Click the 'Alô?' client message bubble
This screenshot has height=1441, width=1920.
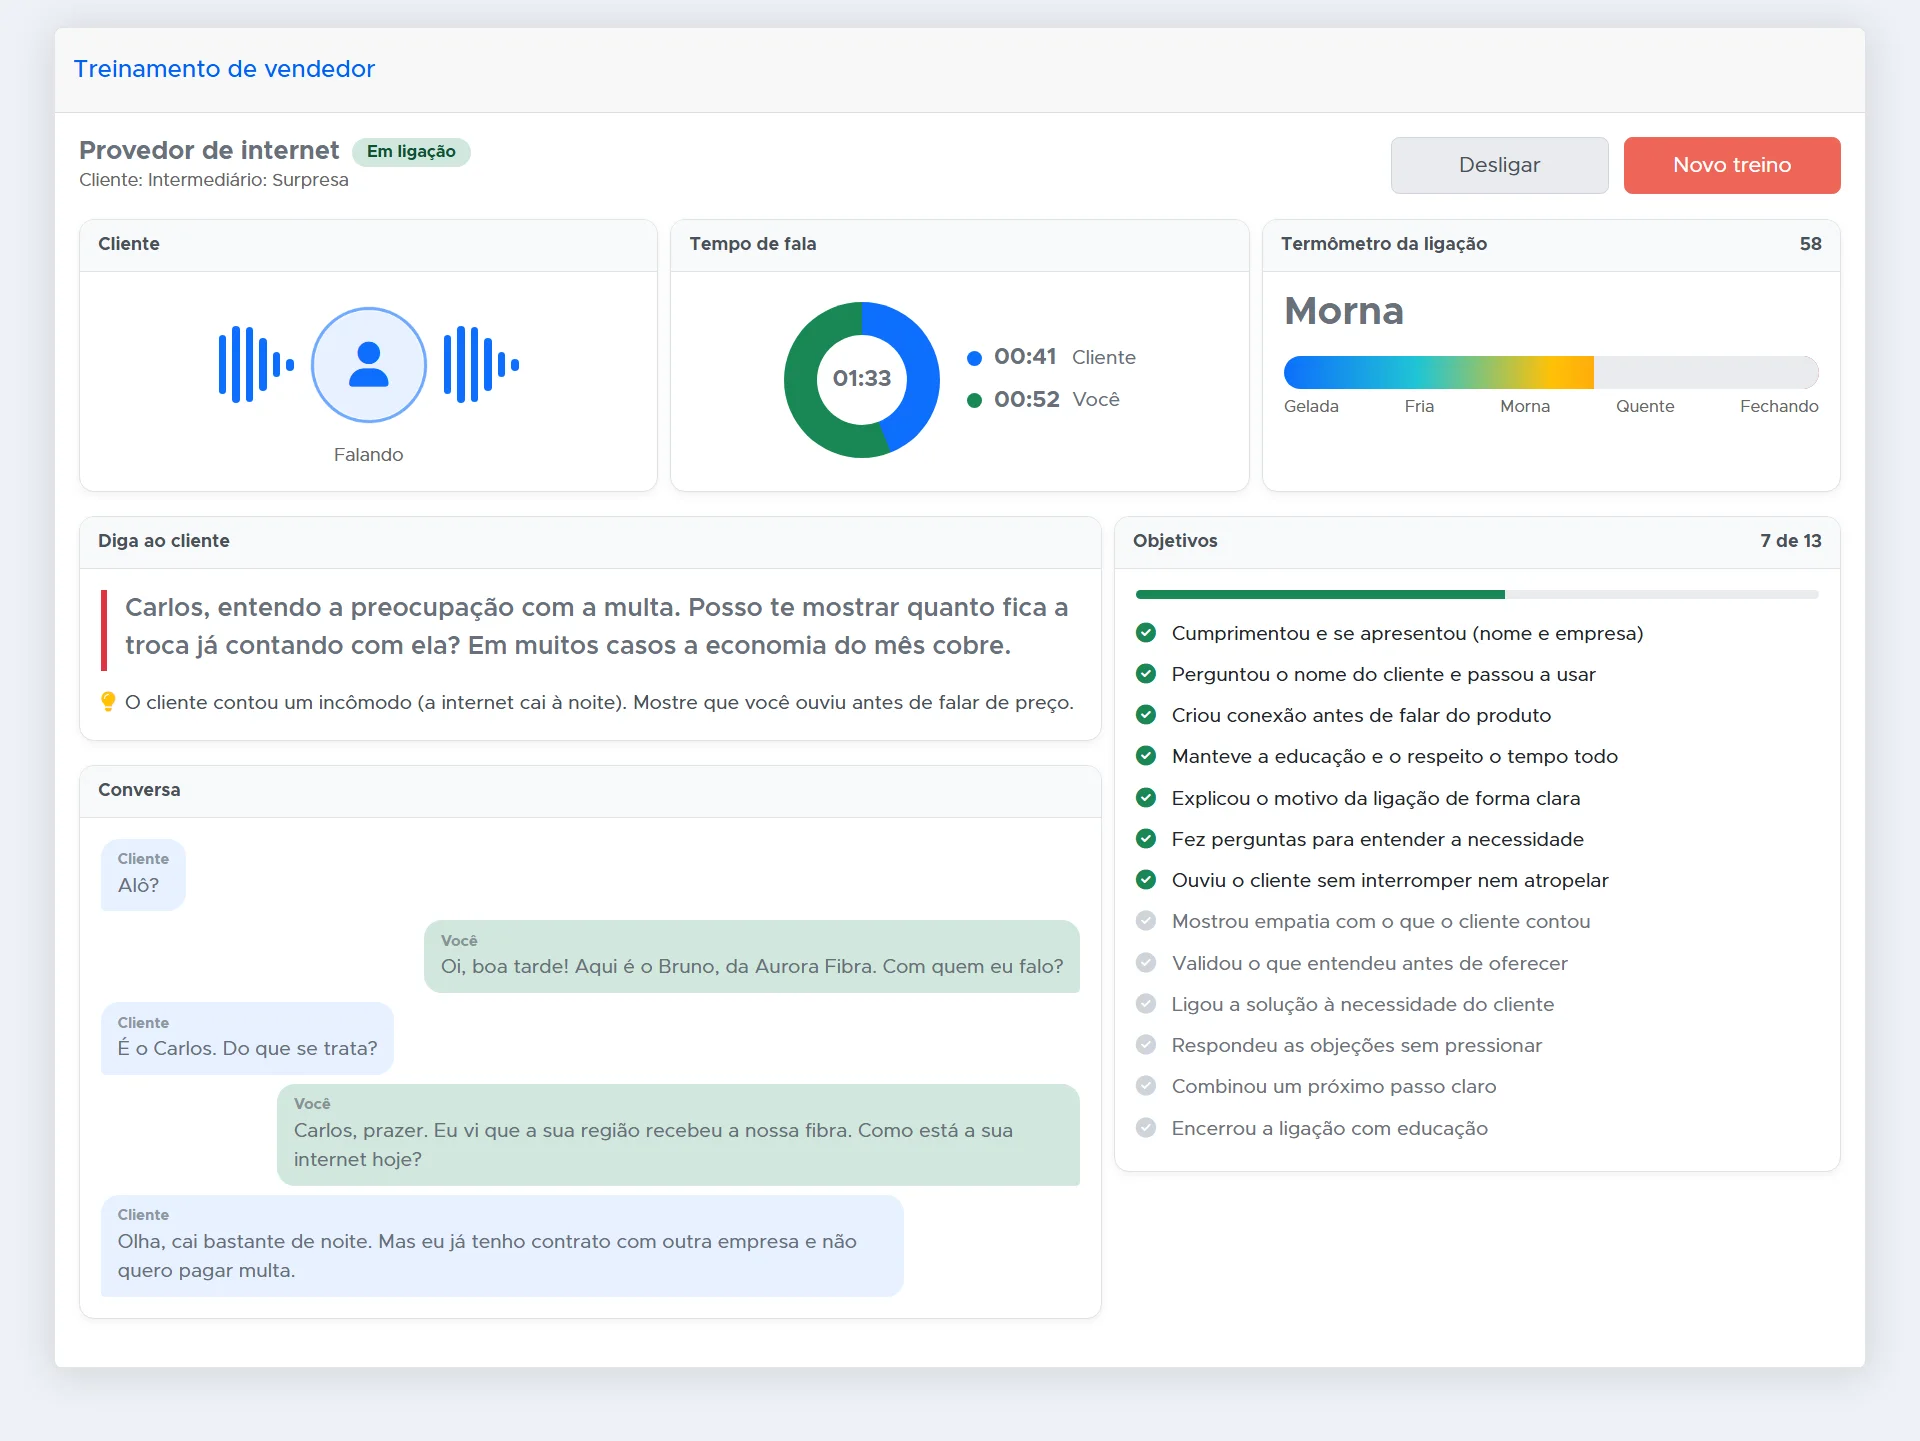[143, 874]
